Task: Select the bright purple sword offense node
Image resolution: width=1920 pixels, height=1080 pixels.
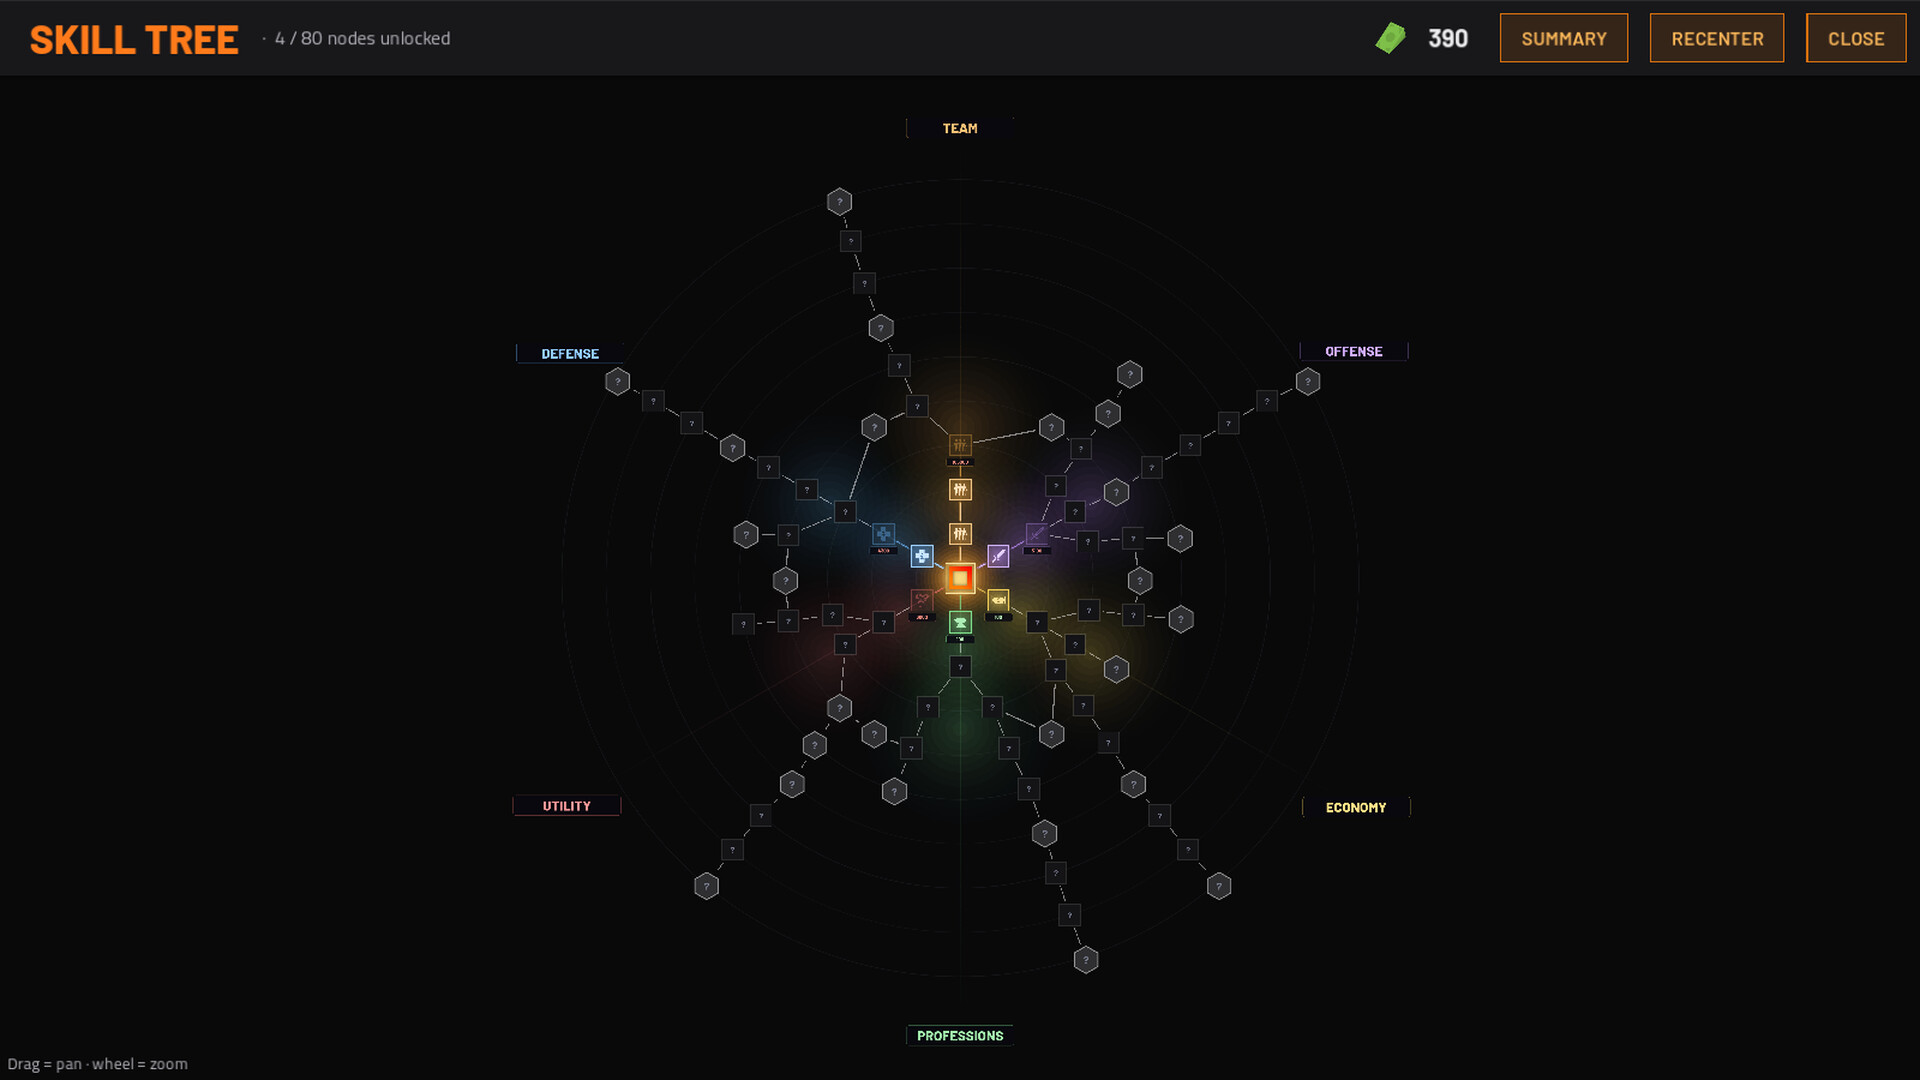Action: click(998, 556)
